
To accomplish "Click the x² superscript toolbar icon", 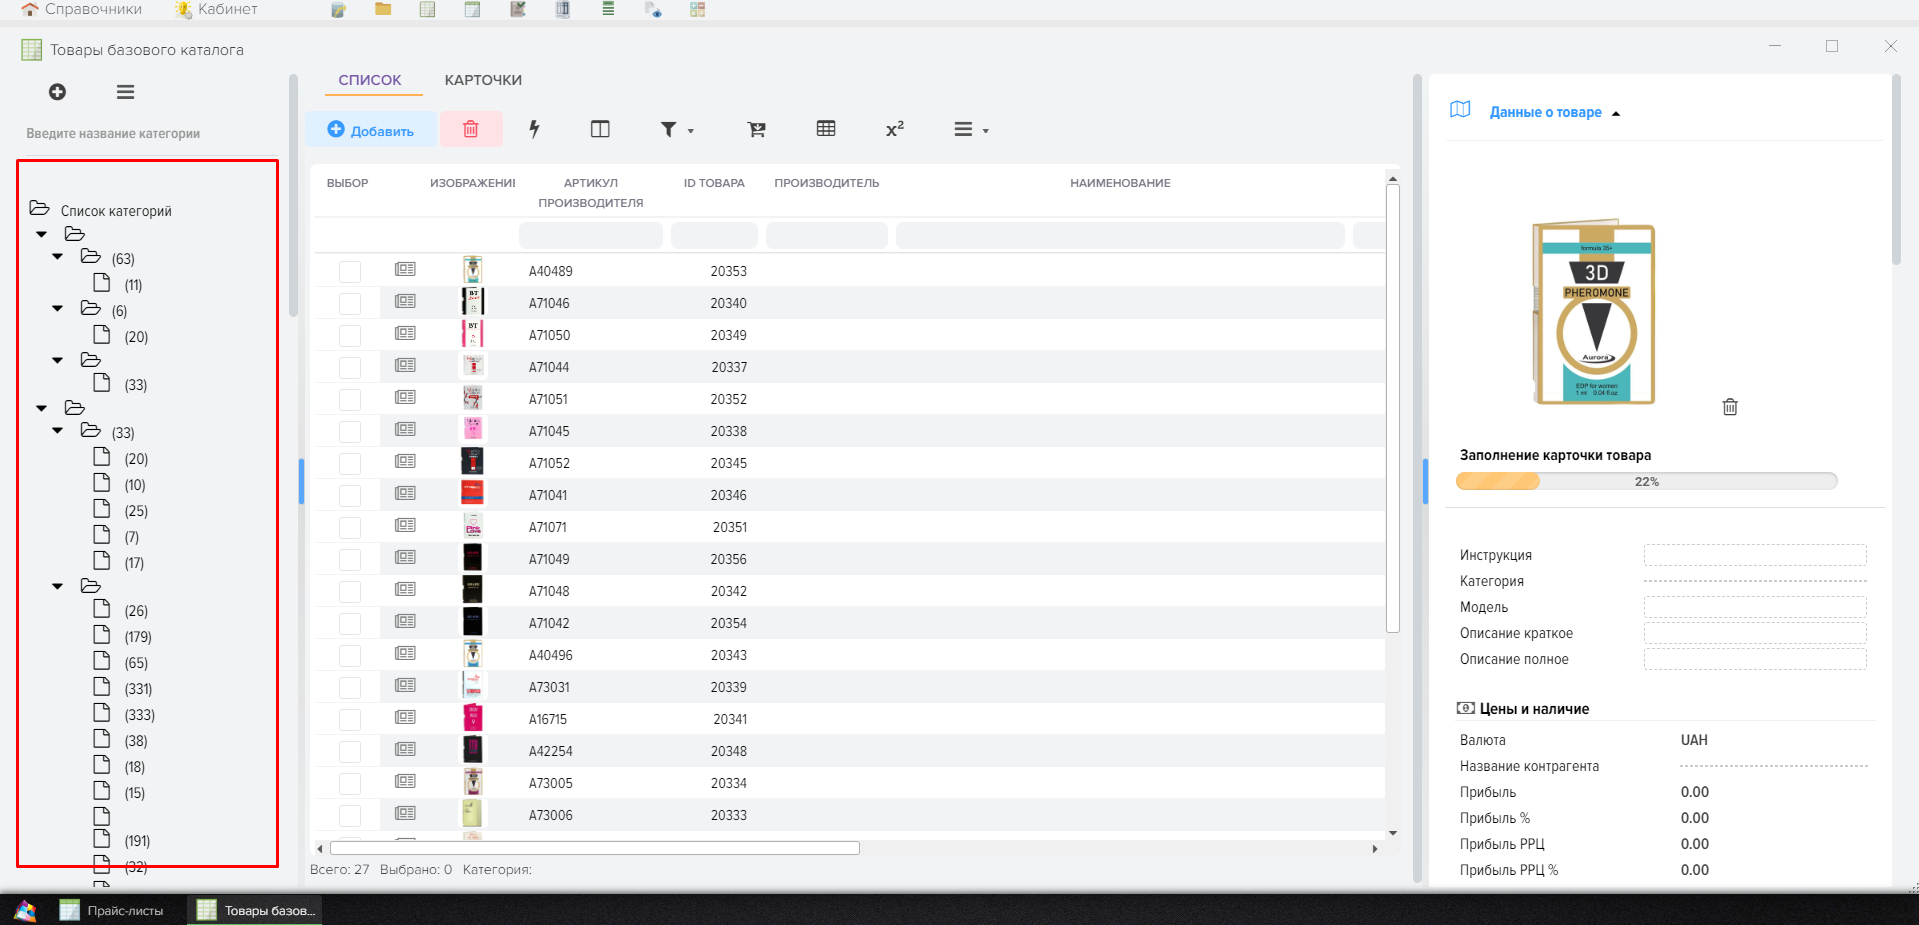I will point(895,129).
